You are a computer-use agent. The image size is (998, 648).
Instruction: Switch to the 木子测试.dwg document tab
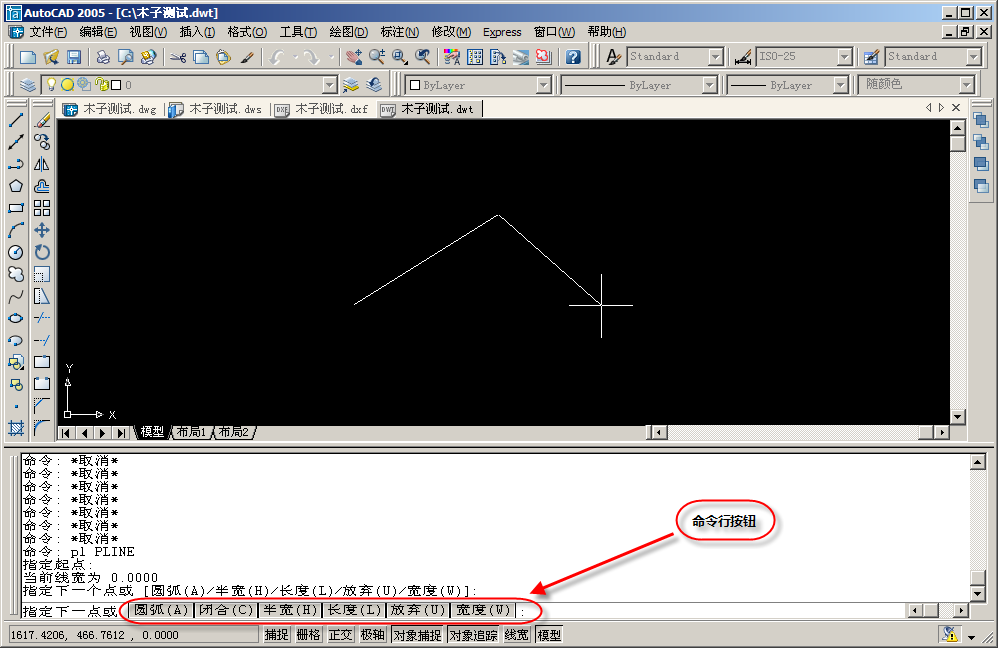tap(111, 109)
